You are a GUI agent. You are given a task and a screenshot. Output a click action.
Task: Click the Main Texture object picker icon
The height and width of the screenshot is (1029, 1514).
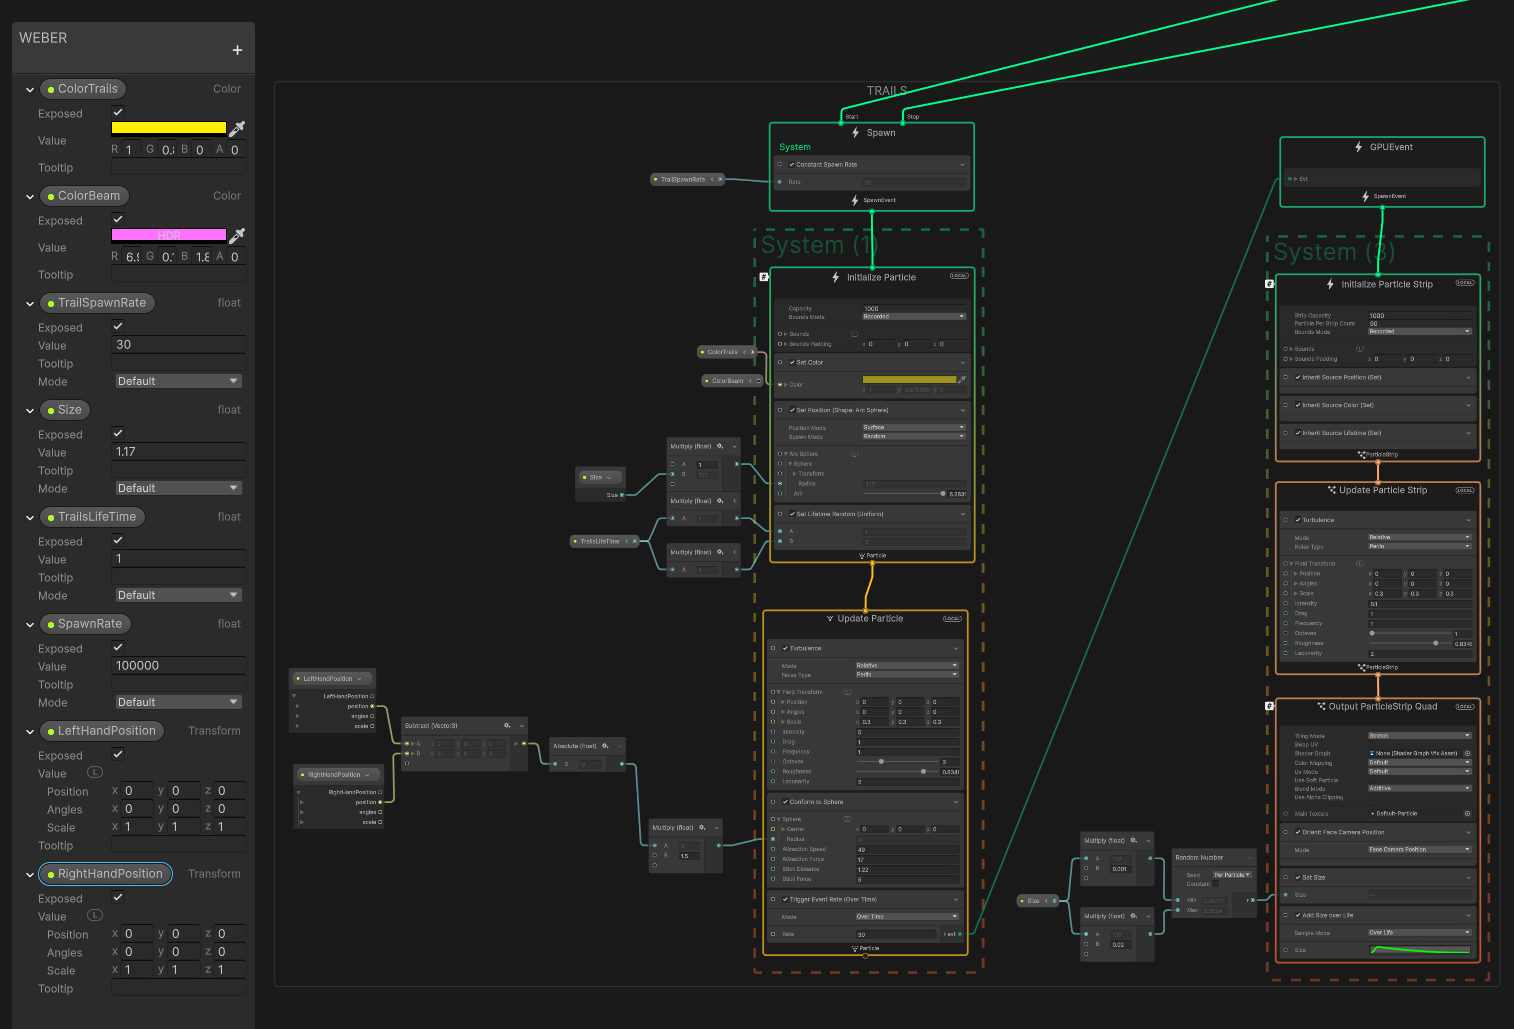click(x=1468, y=814)
